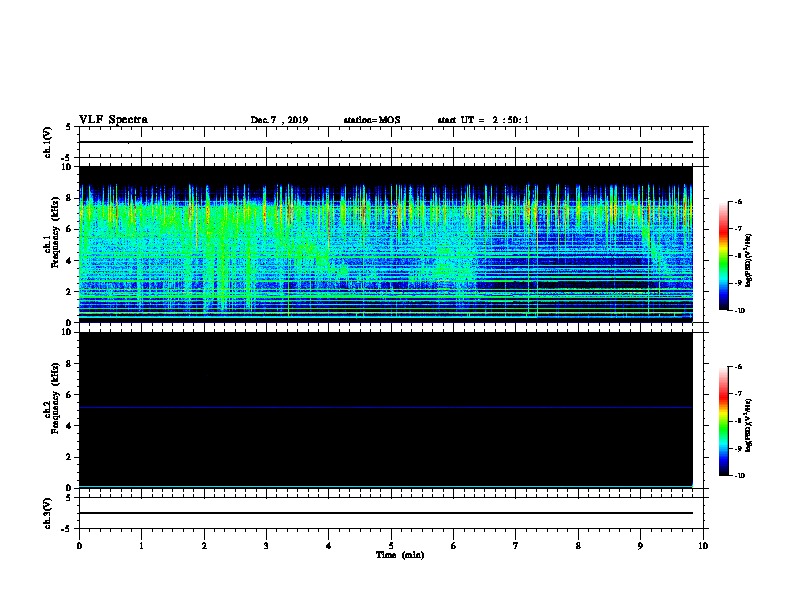
Task: Click the time axis tick label "5"
Action: [x=391, y=546]
